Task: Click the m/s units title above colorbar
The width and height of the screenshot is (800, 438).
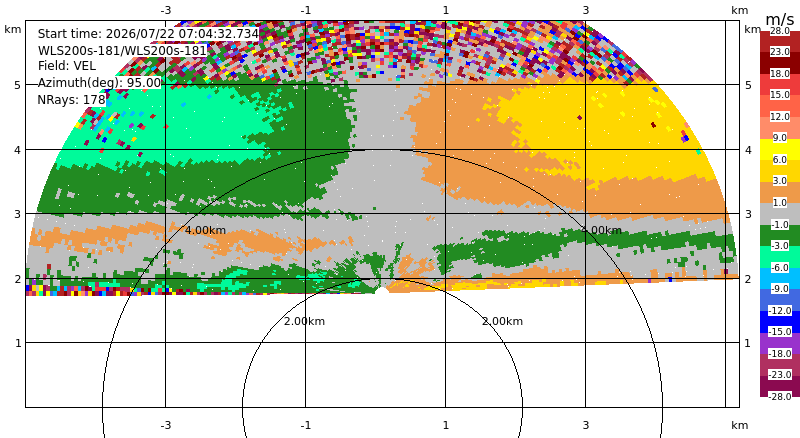Action: (x=780, y=19)
